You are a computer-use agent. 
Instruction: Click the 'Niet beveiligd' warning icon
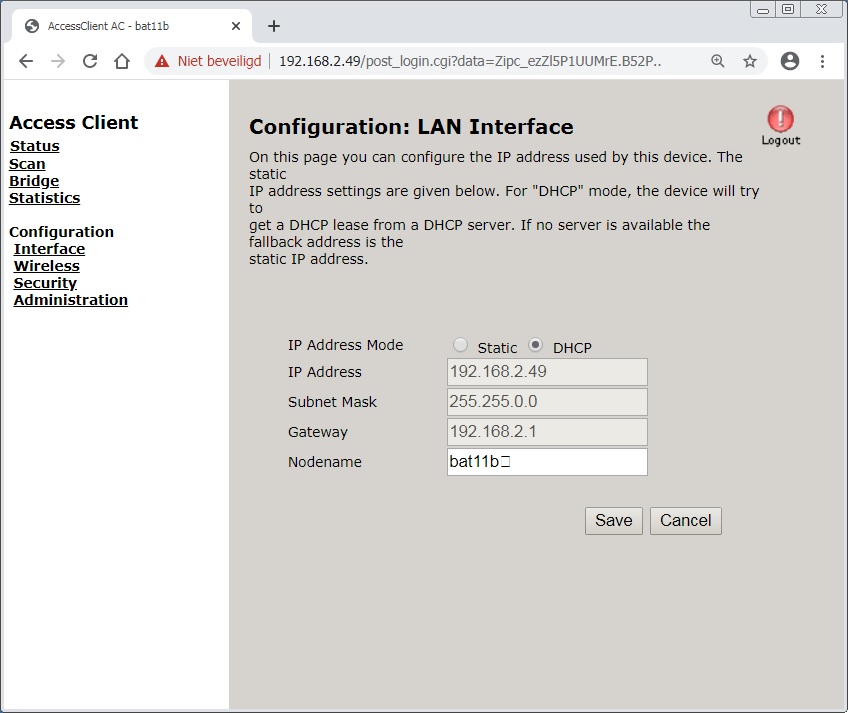coord(162,61)
